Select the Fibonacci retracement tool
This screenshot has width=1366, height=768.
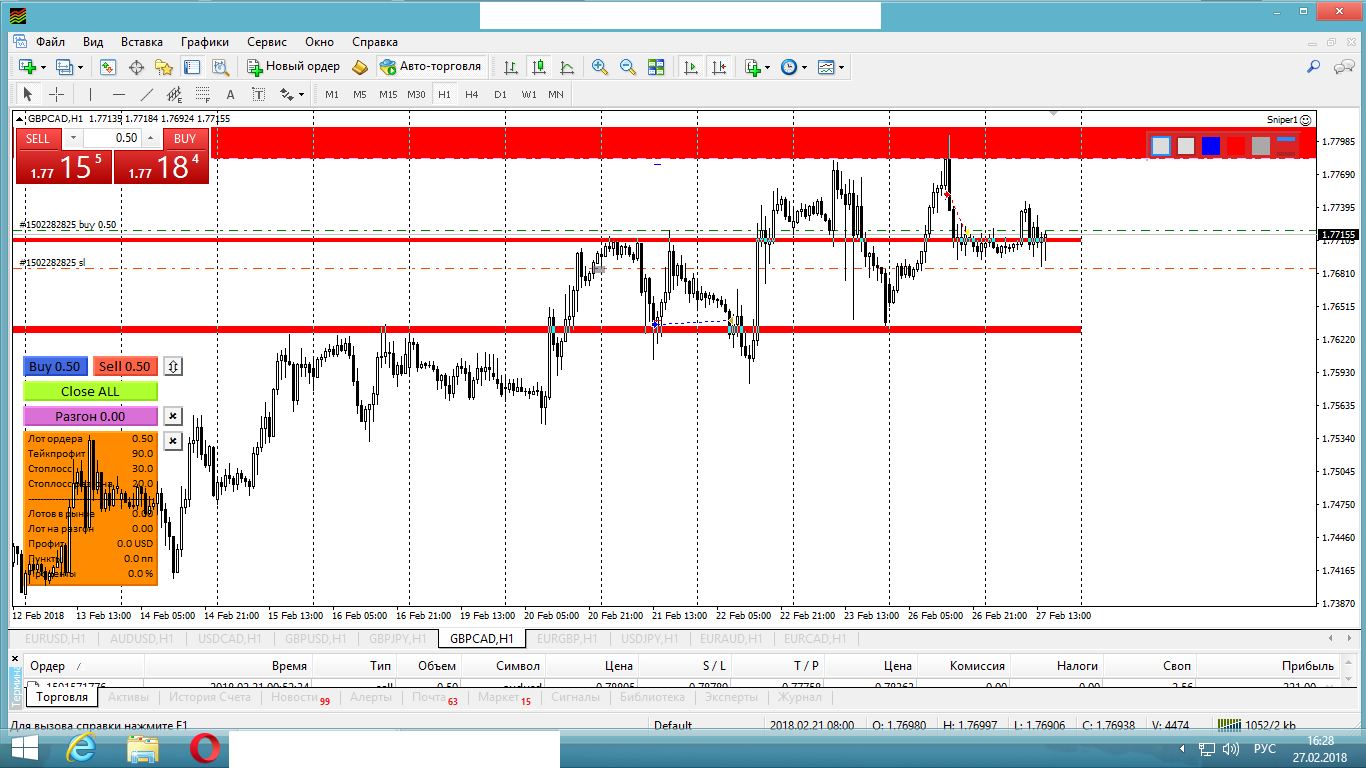tap(203, 94)
